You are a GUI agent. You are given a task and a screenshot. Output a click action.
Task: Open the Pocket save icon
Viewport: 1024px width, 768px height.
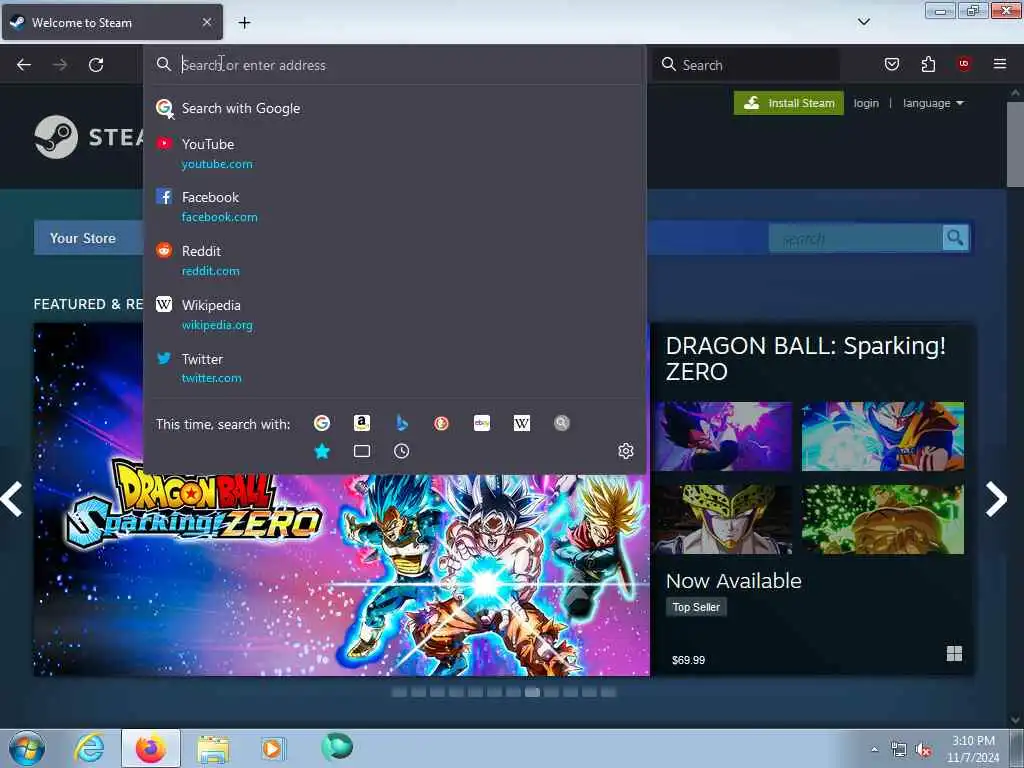pyautogui.click(x=892, y=64)
